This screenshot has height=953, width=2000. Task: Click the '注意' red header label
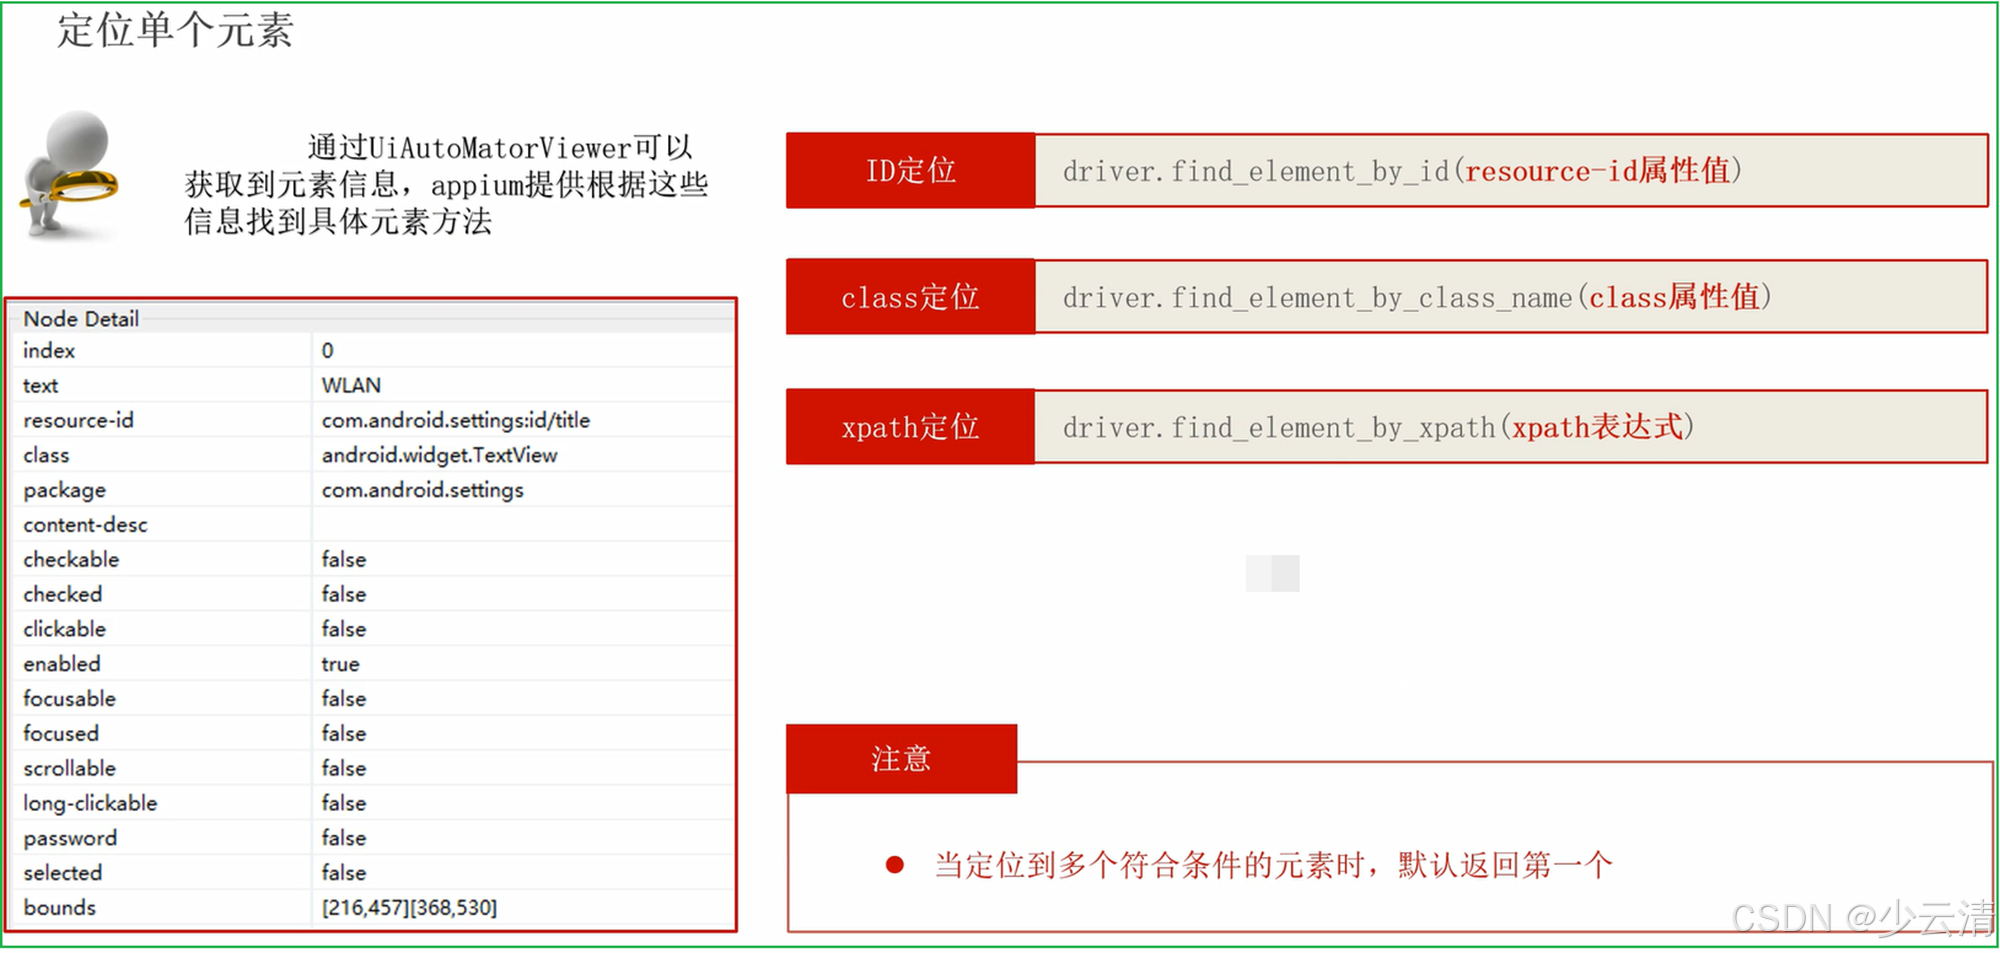coord(901,759)
